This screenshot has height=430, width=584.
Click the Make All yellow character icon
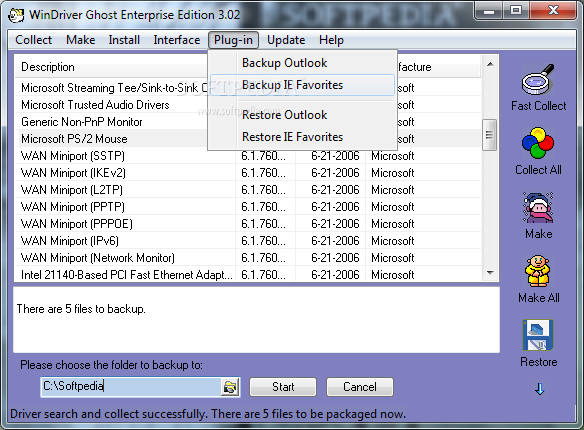click(538, 271)
